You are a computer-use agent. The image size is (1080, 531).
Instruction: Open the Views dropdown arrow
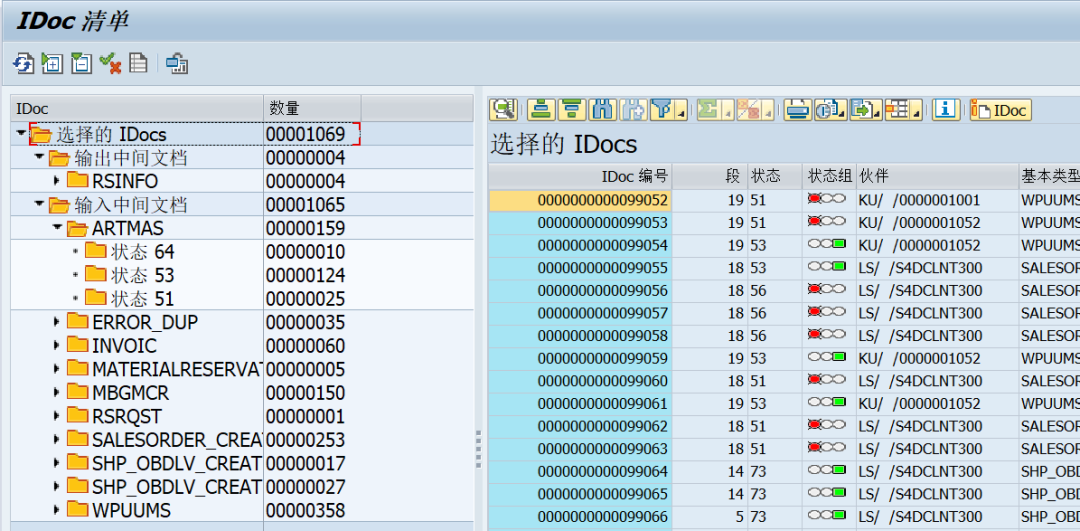pyautogui.click(x=842, y=112)
